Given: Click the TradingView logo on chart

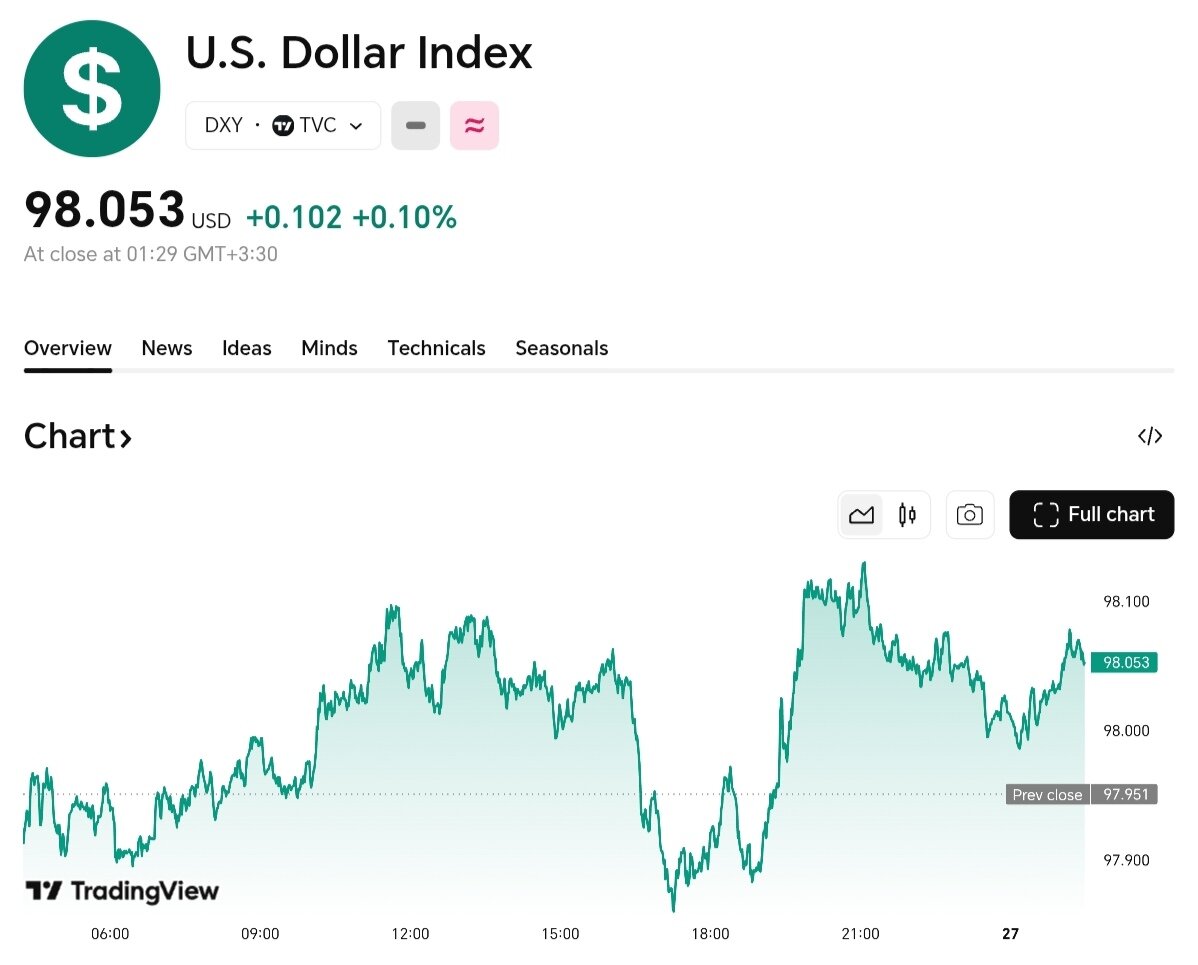Looking at the screenshot, I should (122, 891).
